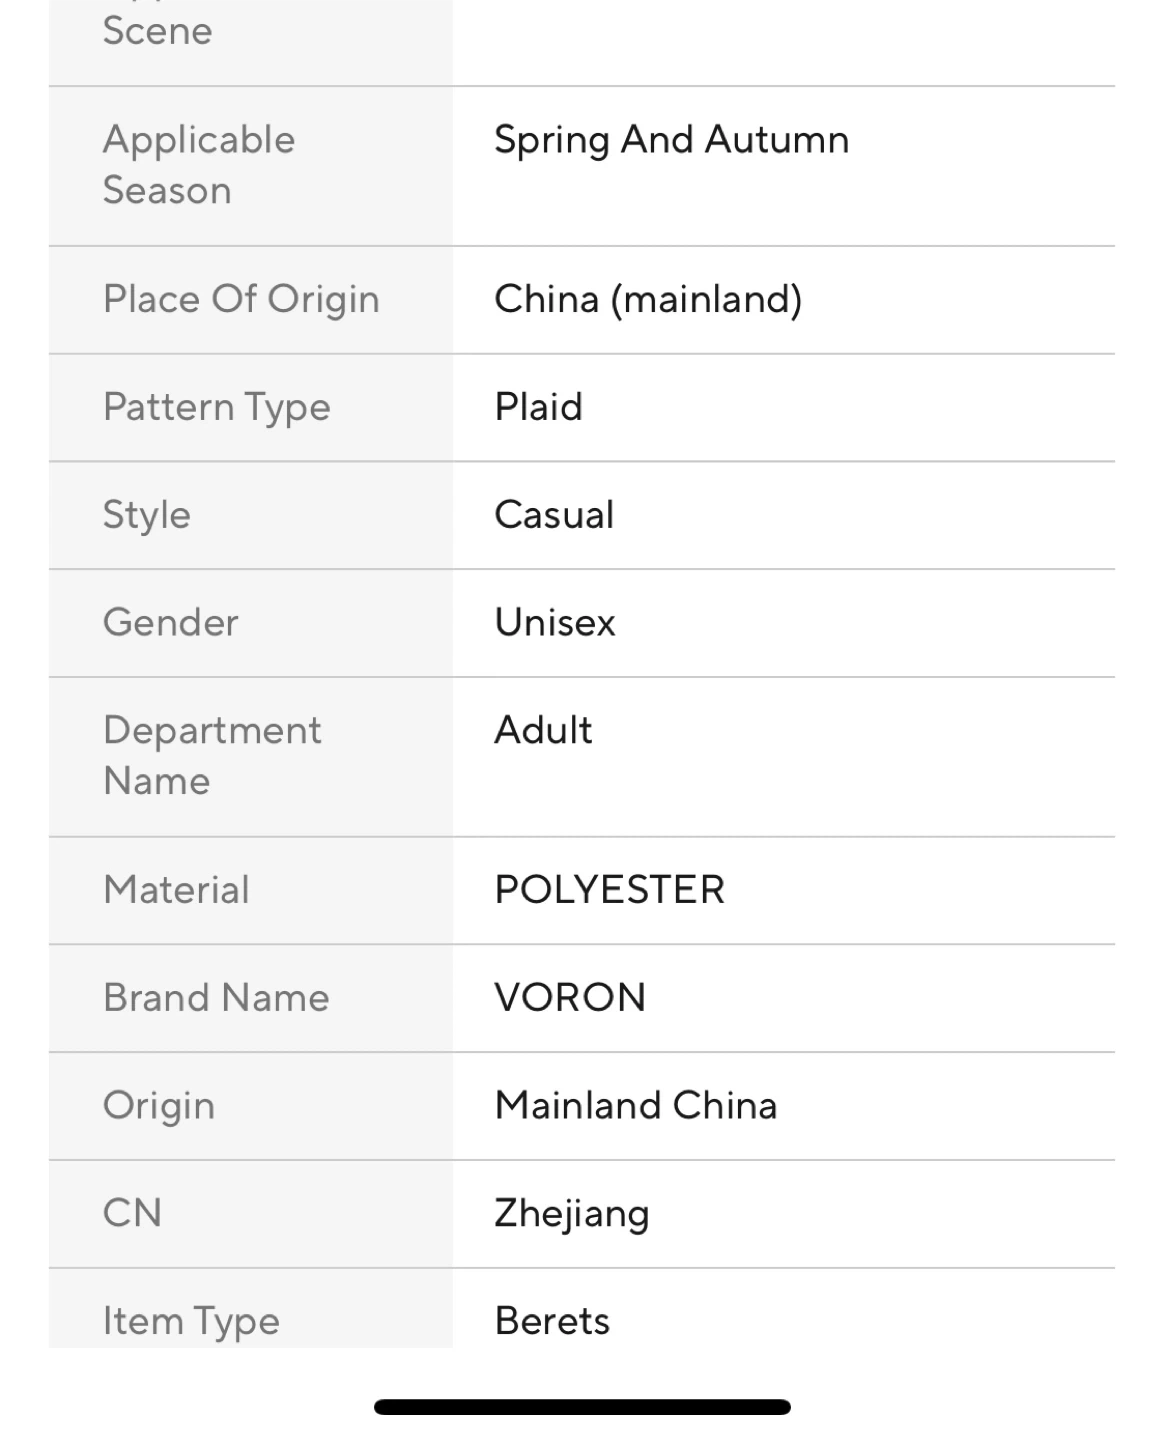The image size is (1165, 1440).
Task: Tap the home indicator bar
Action: [582, 1407]
